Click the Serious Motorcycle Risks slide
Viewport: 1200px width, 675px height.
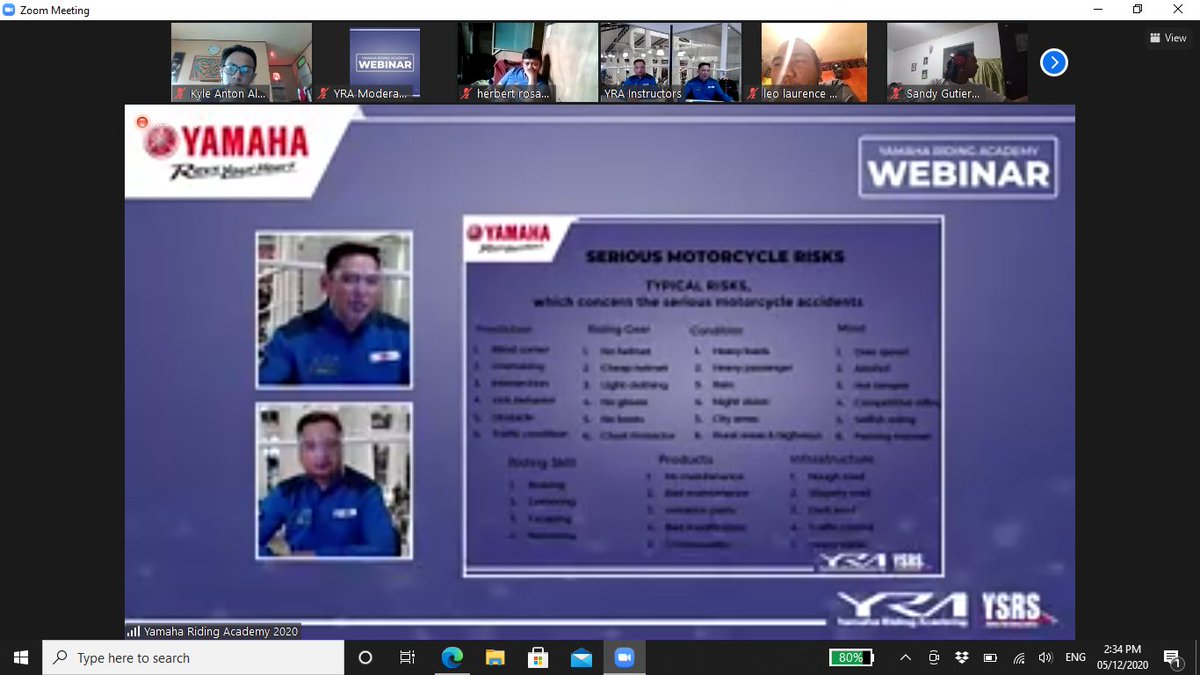click(x=702, y=396)
